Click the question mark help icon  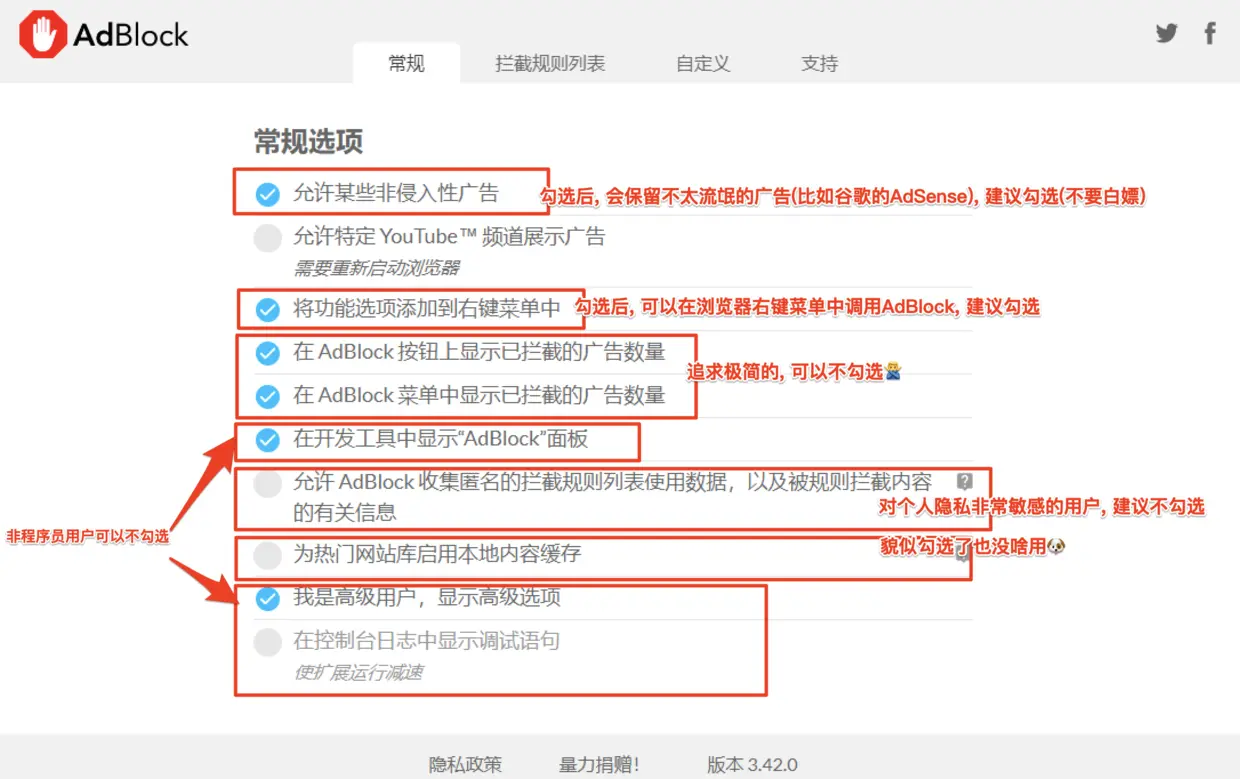[x=964, y=481]
